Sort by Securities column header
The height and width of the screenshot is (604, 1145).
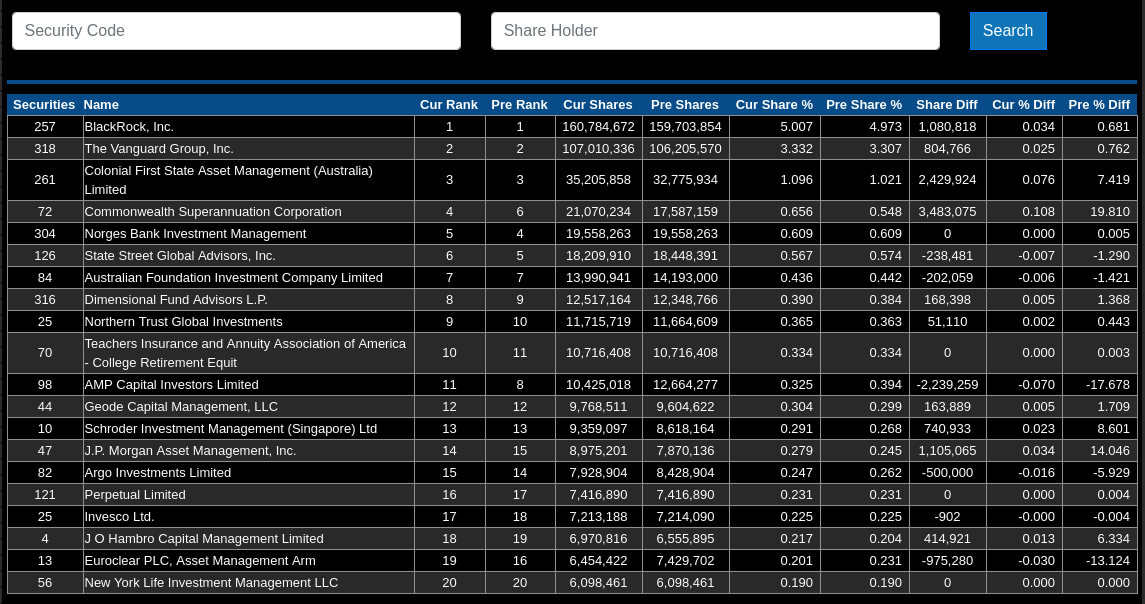tap(44, 105)
